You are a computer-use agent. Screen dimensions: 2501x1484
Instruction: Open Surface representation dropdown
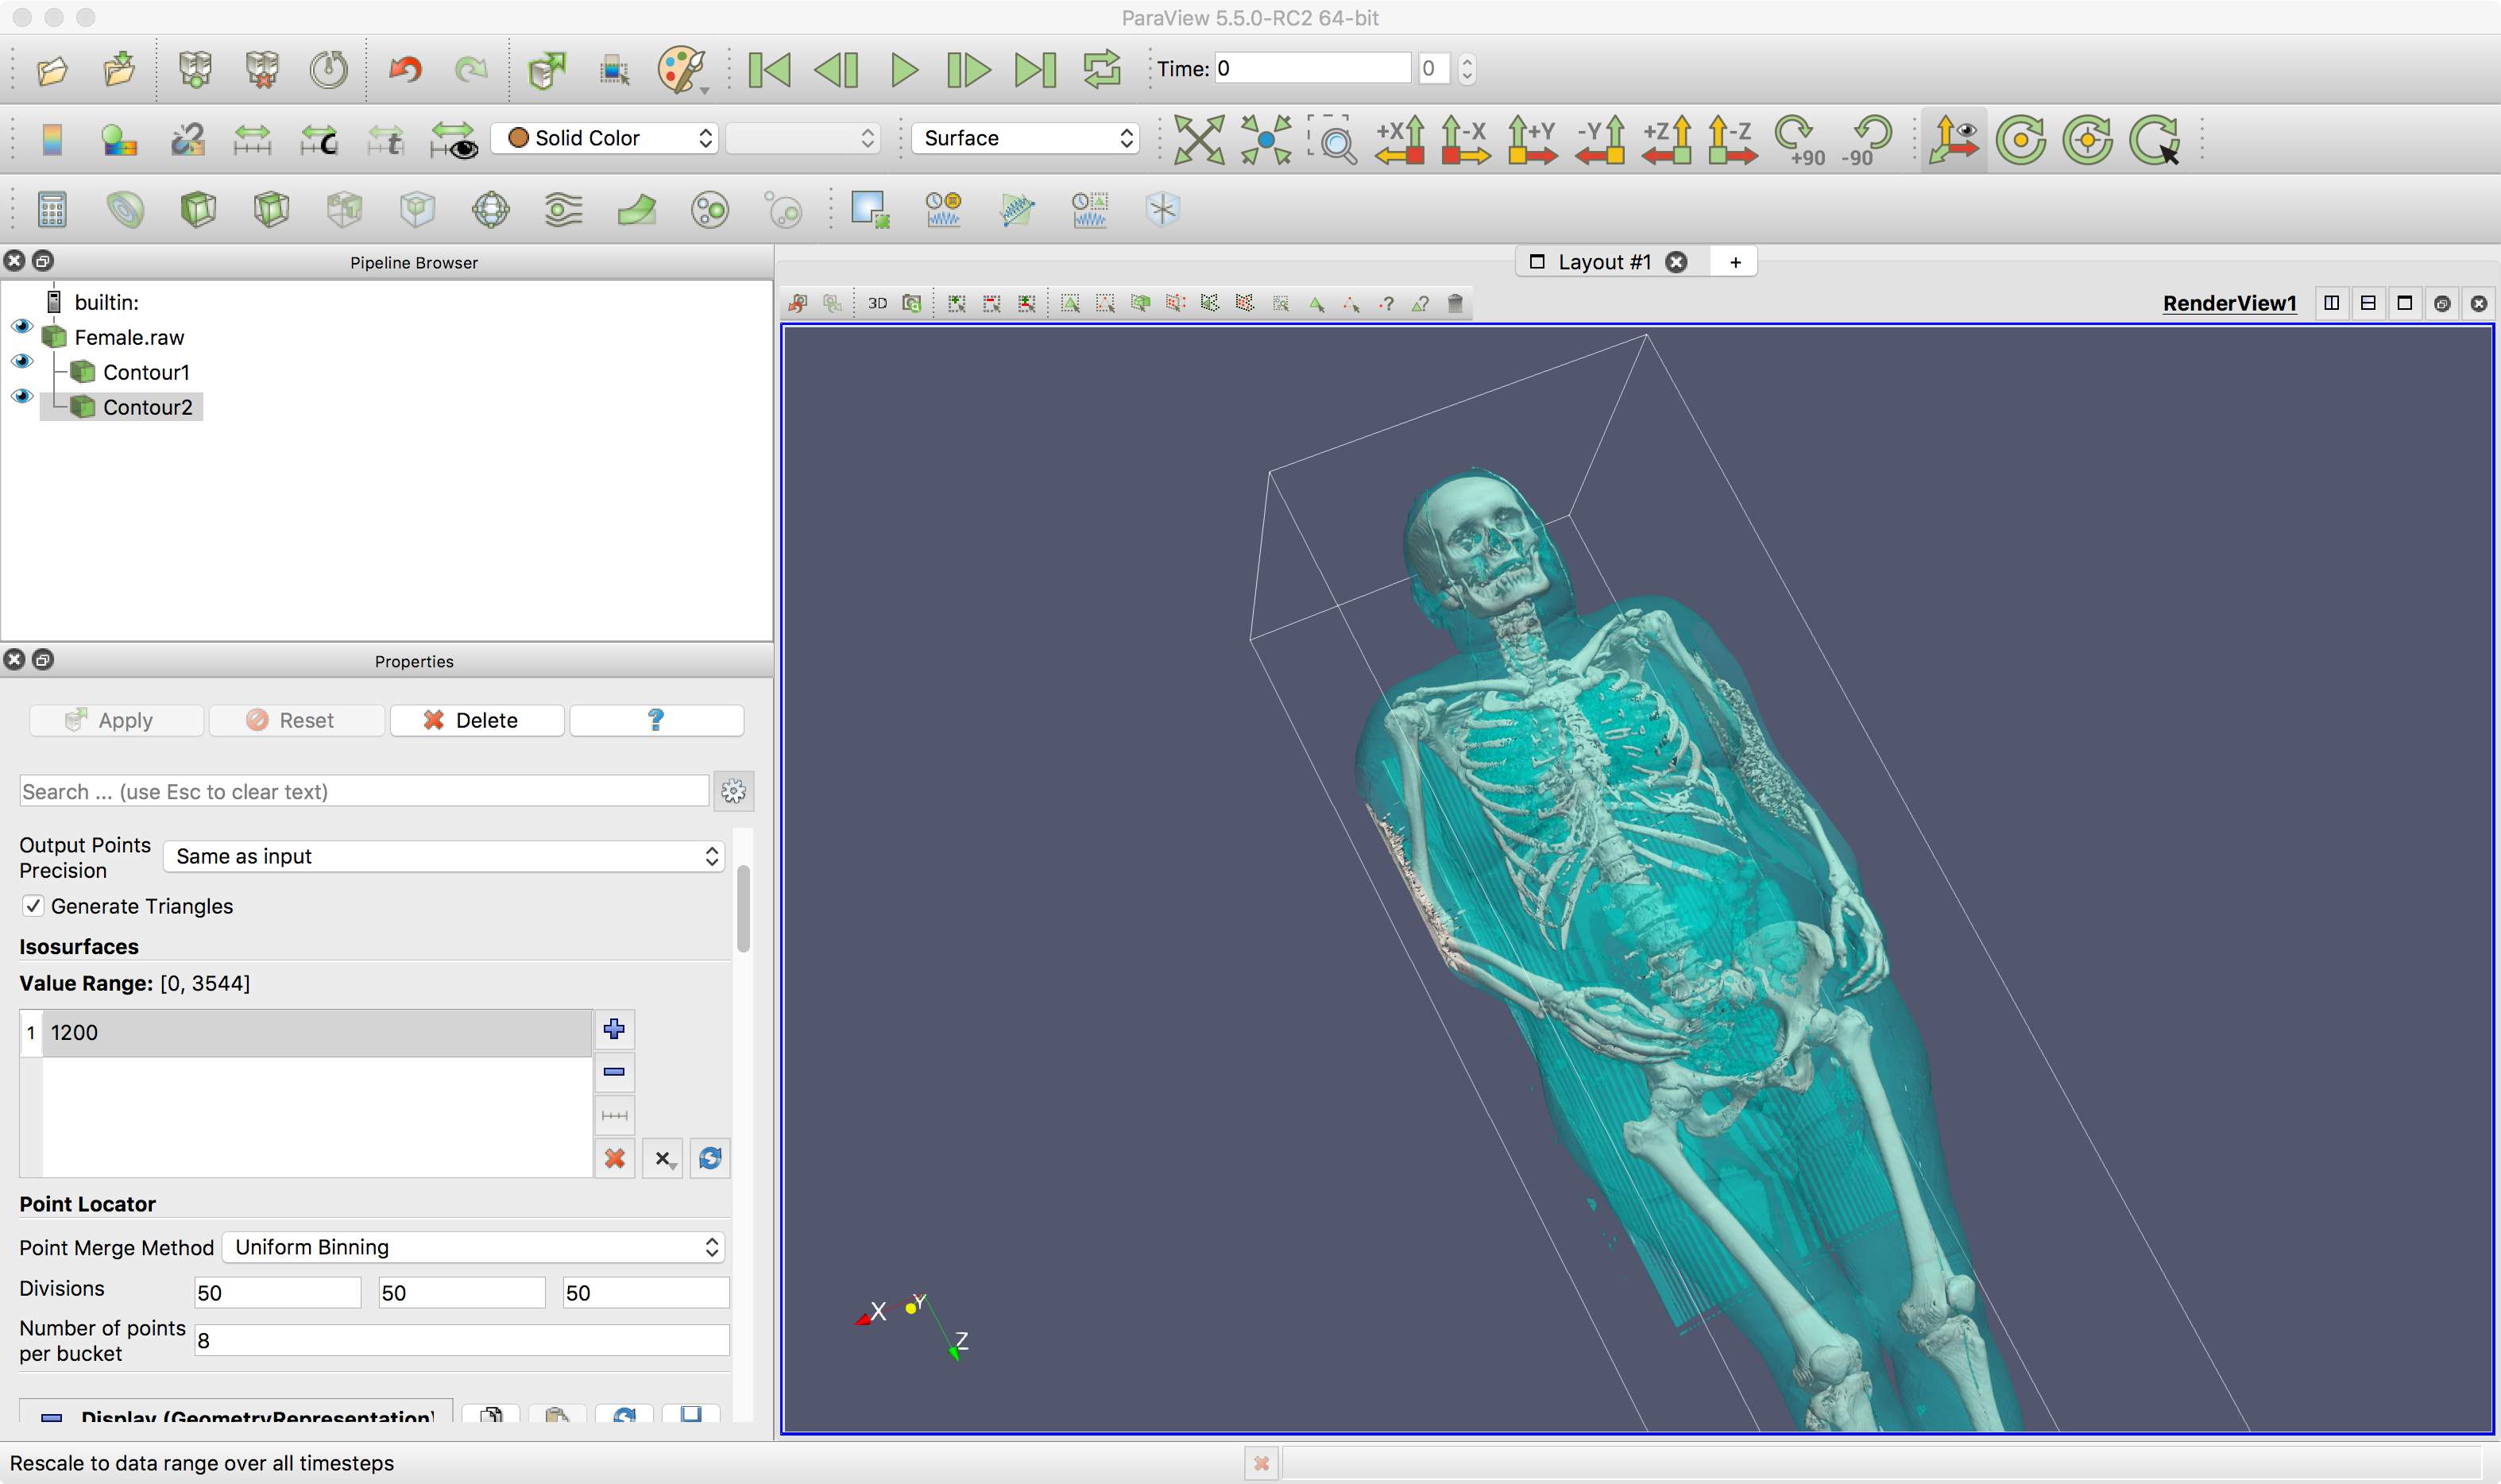point(1025,138)
